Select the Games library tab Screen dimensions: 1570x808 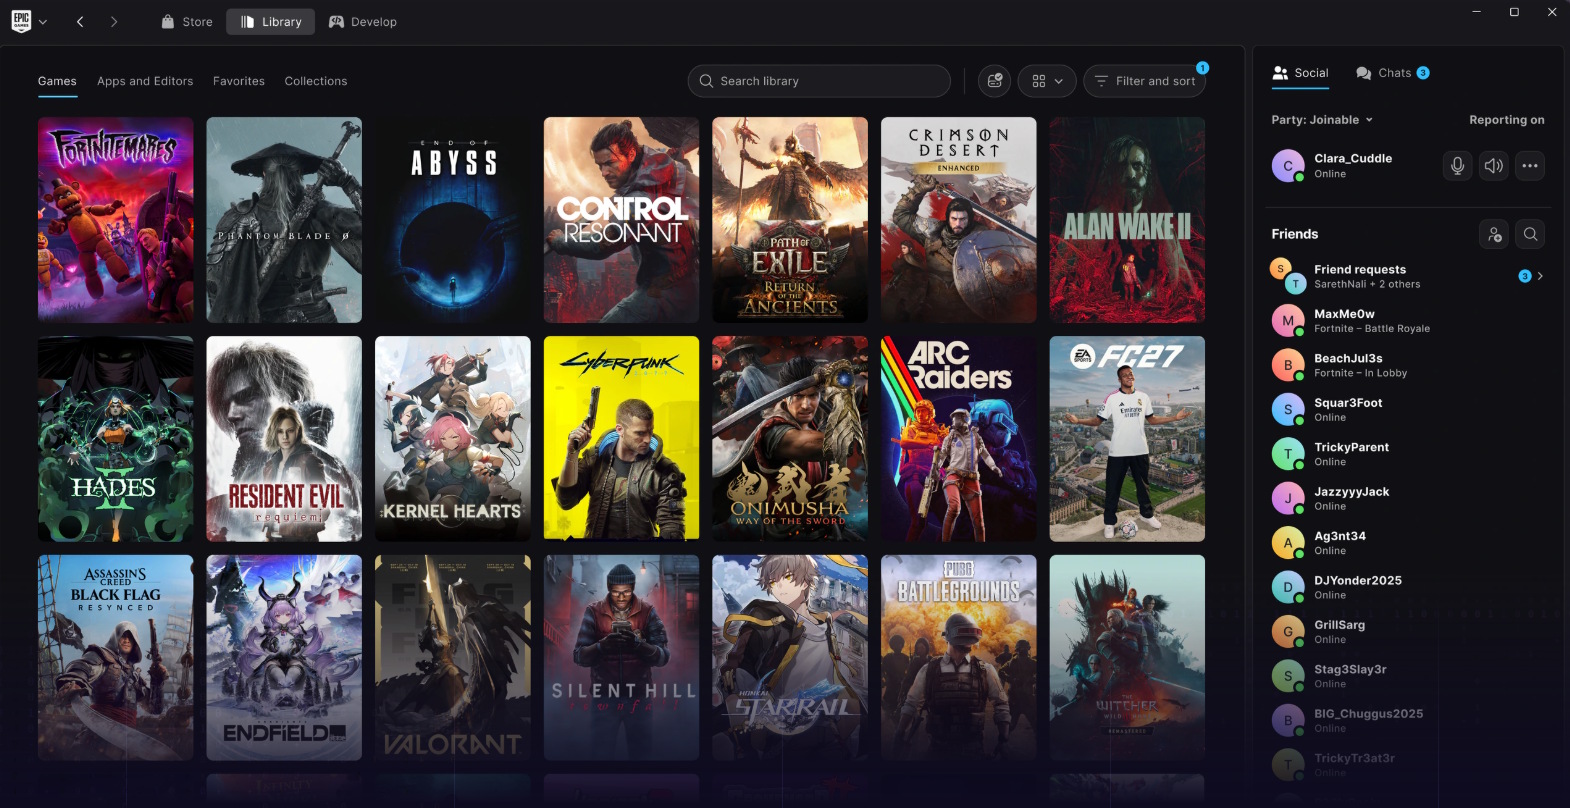pos(57,81)
